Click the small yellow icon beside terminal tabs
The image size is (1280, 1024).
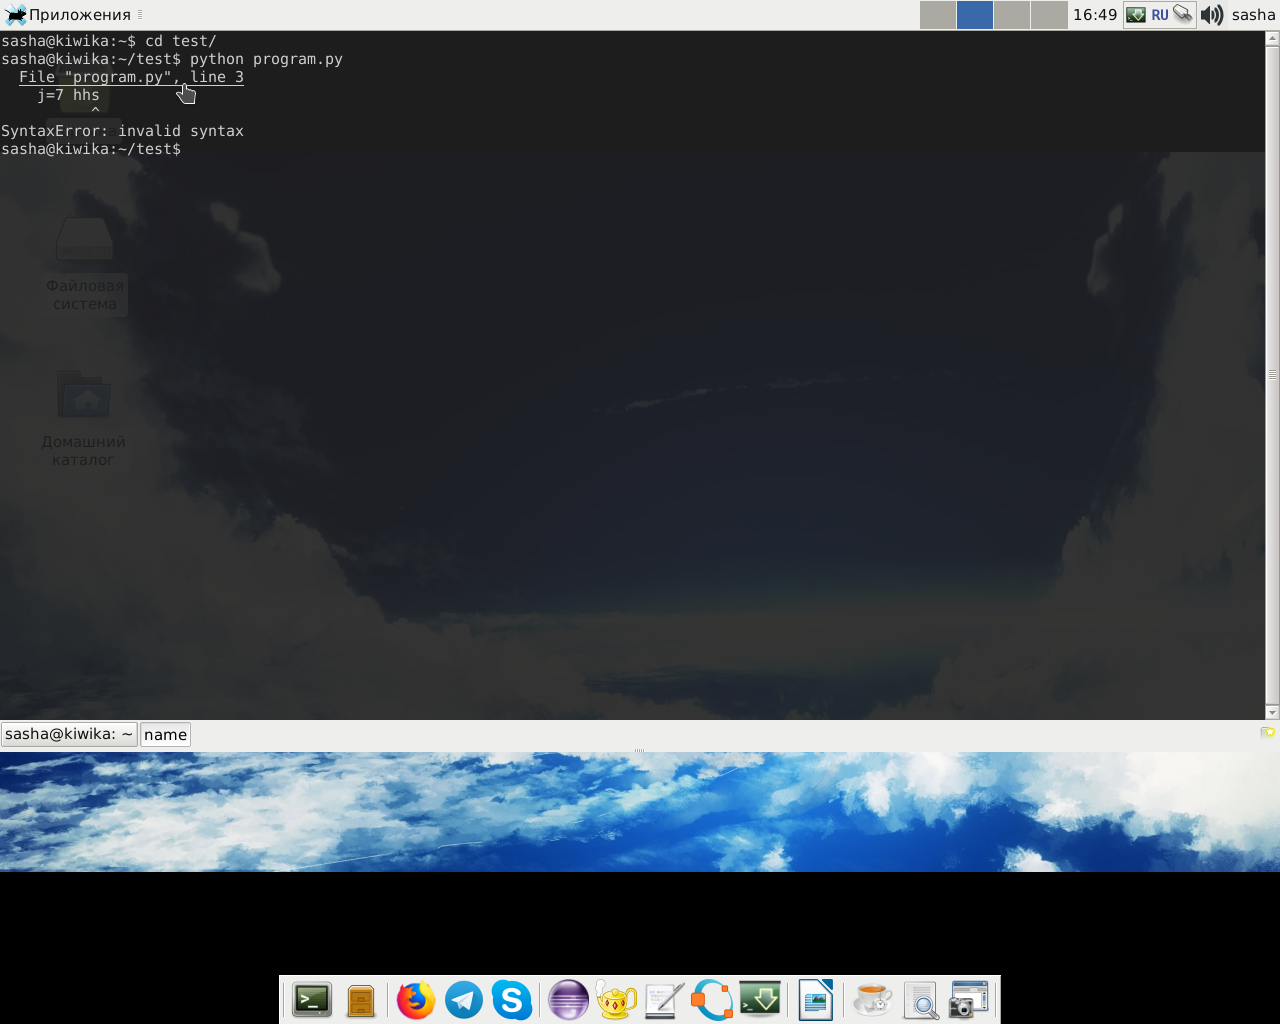click(x=1268, y=732)
